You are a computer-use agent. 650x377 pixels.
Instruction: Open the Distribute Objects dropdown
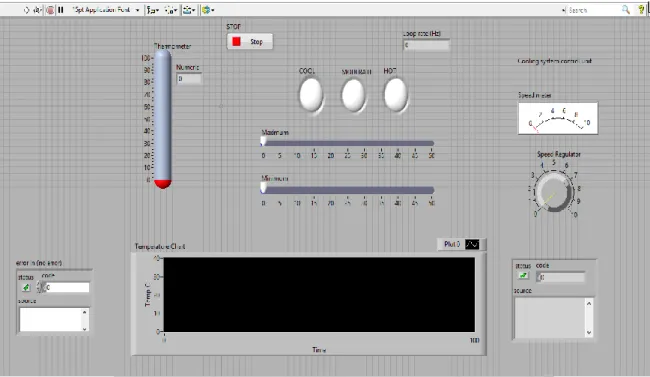171,10
